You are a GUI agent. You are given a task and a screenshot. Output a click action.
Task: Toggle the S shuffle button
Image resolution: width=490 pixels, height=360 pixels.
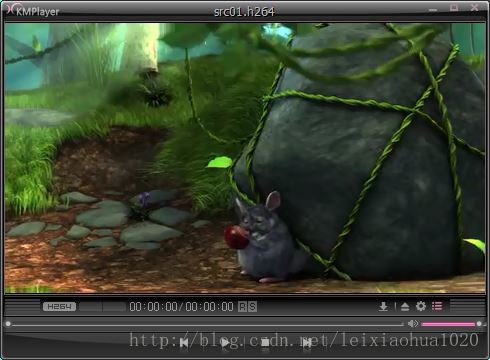click(252, 306)
